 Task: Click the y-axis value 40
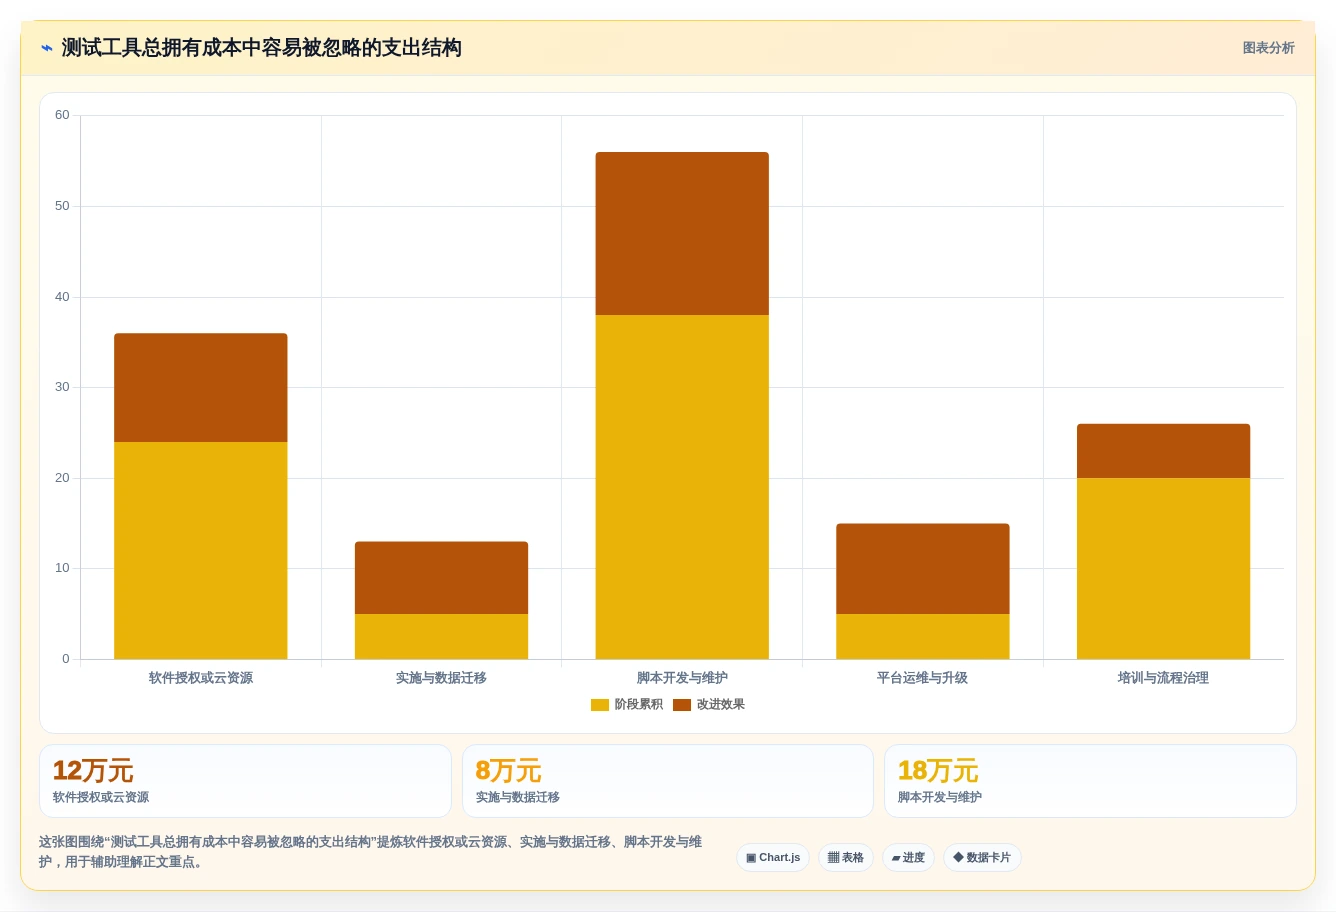click(62, 297)
